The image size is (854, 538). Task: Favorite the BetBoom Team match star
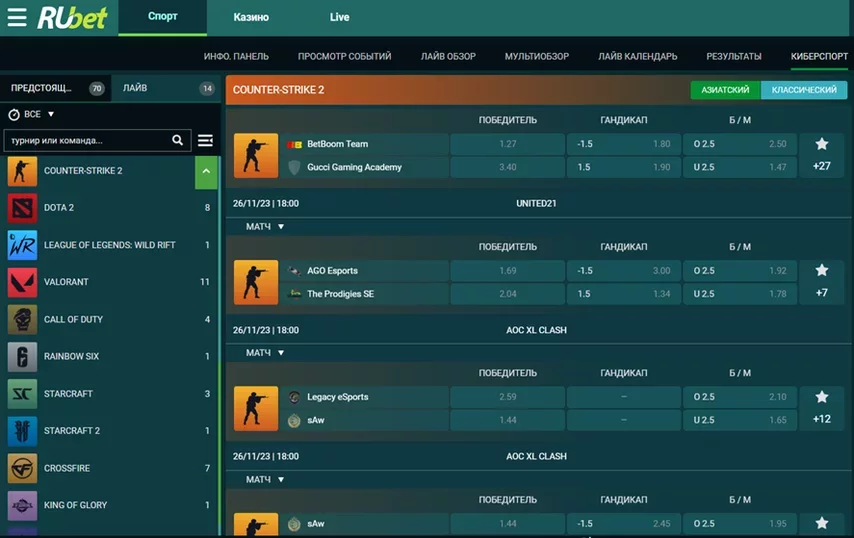[821, 144]
